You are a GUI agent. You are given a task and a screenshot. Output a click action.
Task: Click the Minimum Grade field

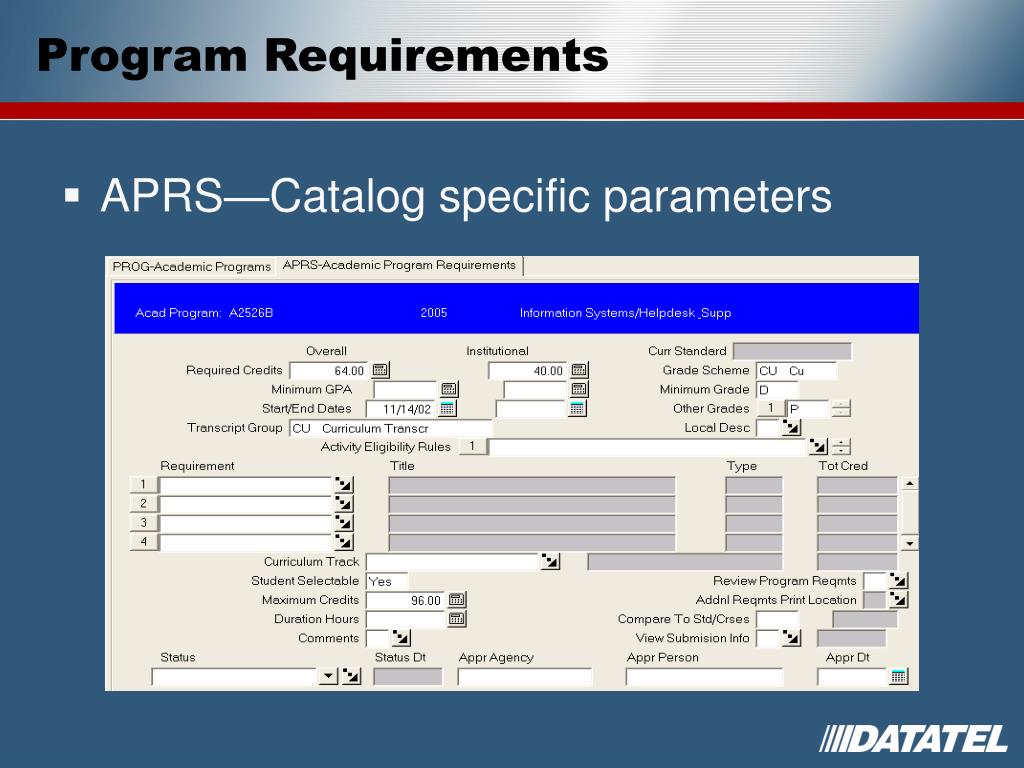coord(777,390)
